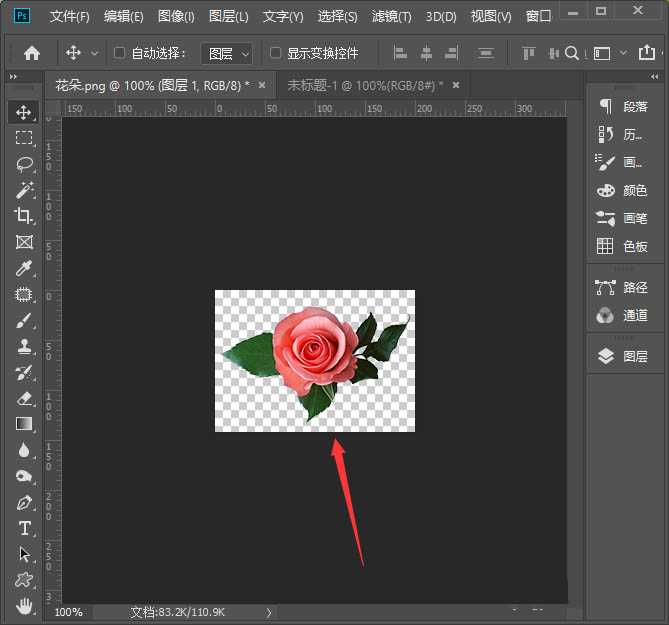Open the 滤镜(T) menu

coord(391,17)
